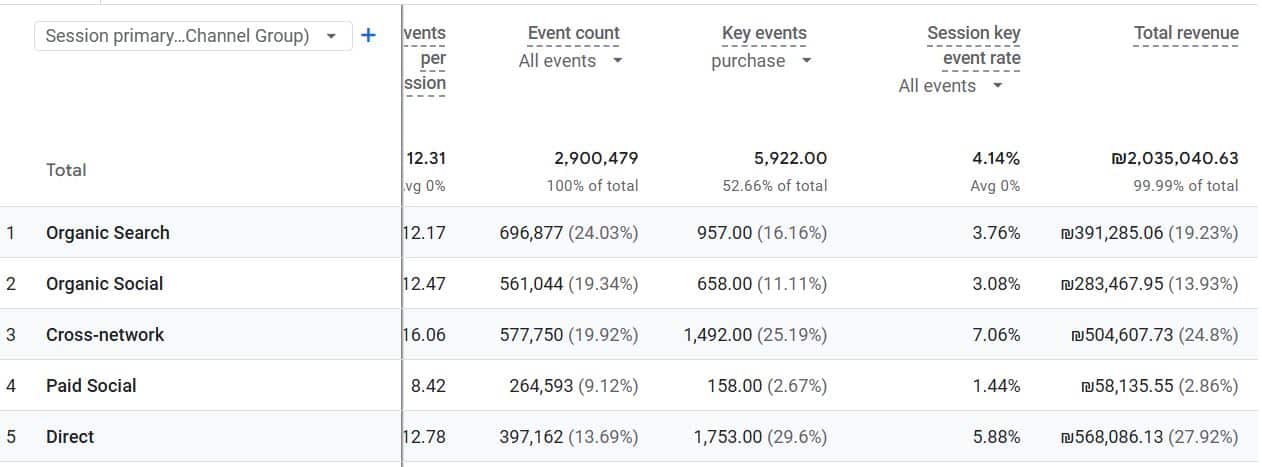Expand the Event count All events dropdown
Screen dimensions: 1262x467
pos(571,61)
